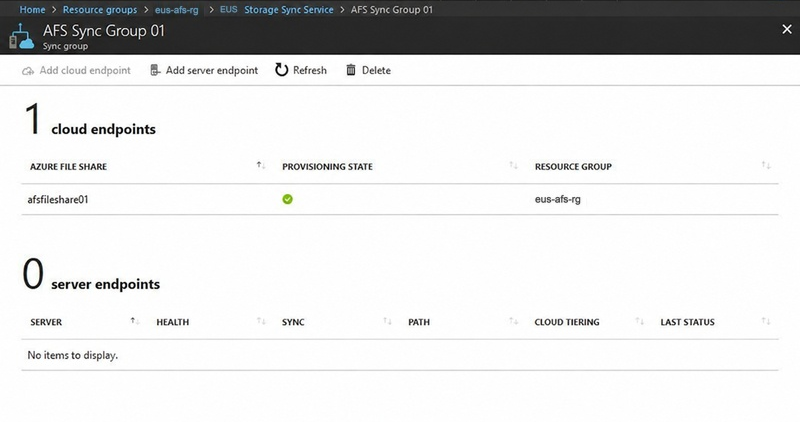Click the PROVISIONING STATE column header
The height and width of the screenshot is (422, 800).
328,166
